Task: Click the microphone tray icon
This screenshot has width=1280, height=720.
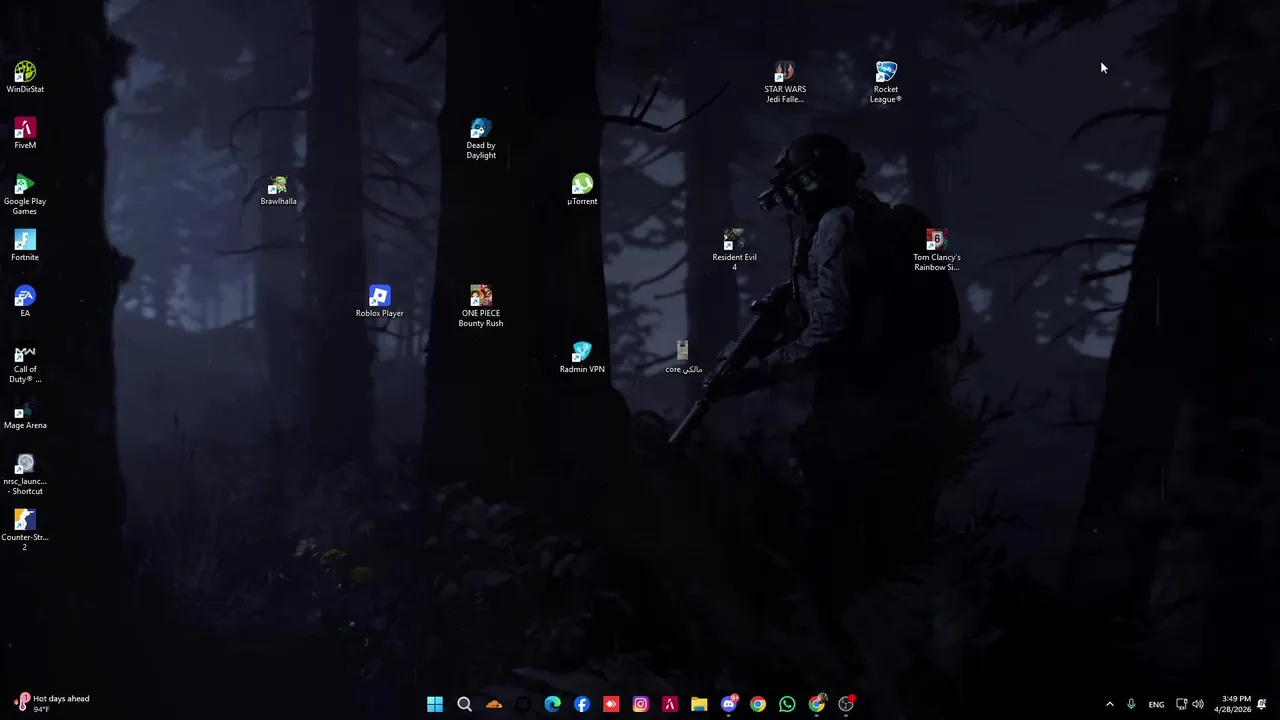Action: tap(1131, 704)
